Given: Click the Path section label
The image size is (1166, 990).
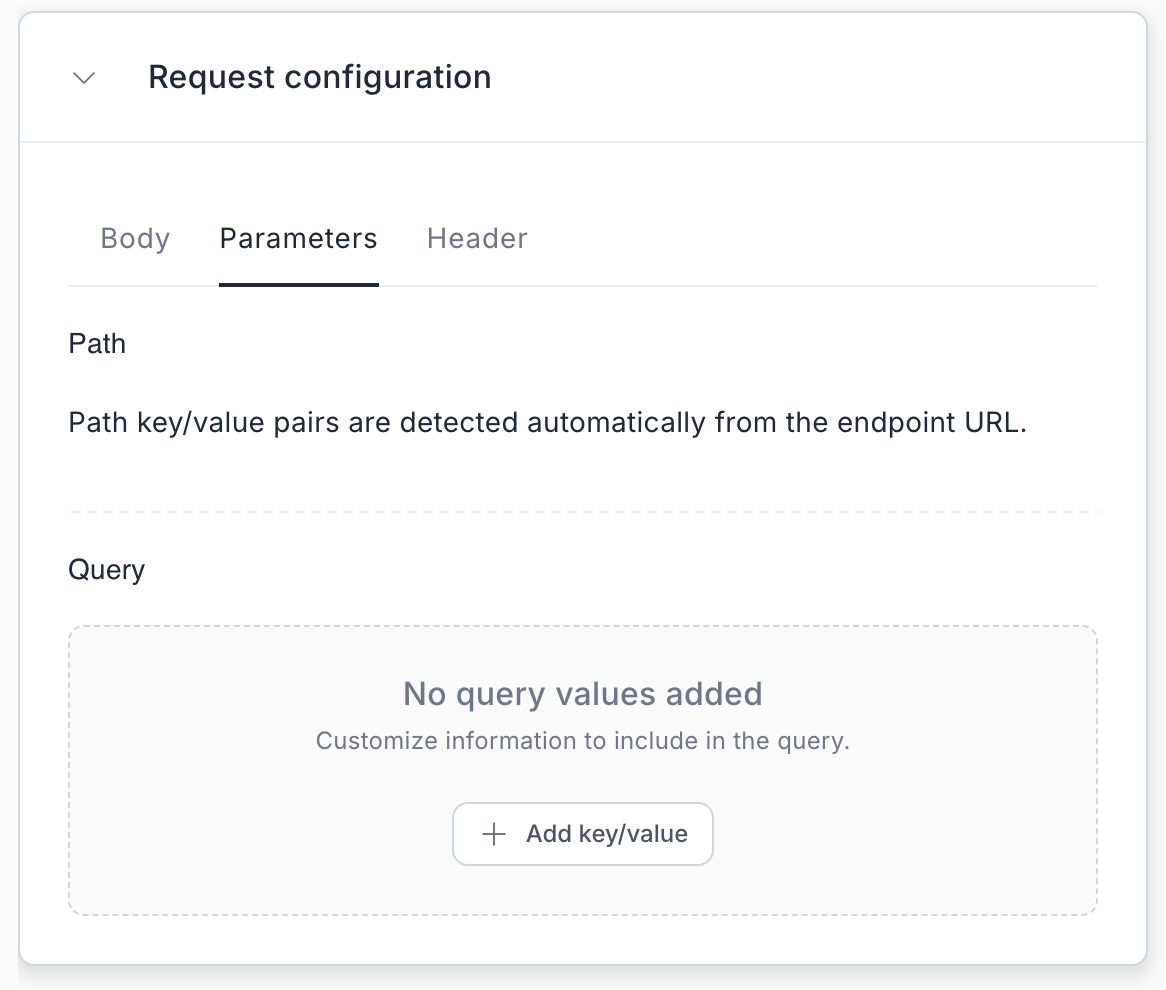Looking at the screenshot, I should [x=97, y=344].
